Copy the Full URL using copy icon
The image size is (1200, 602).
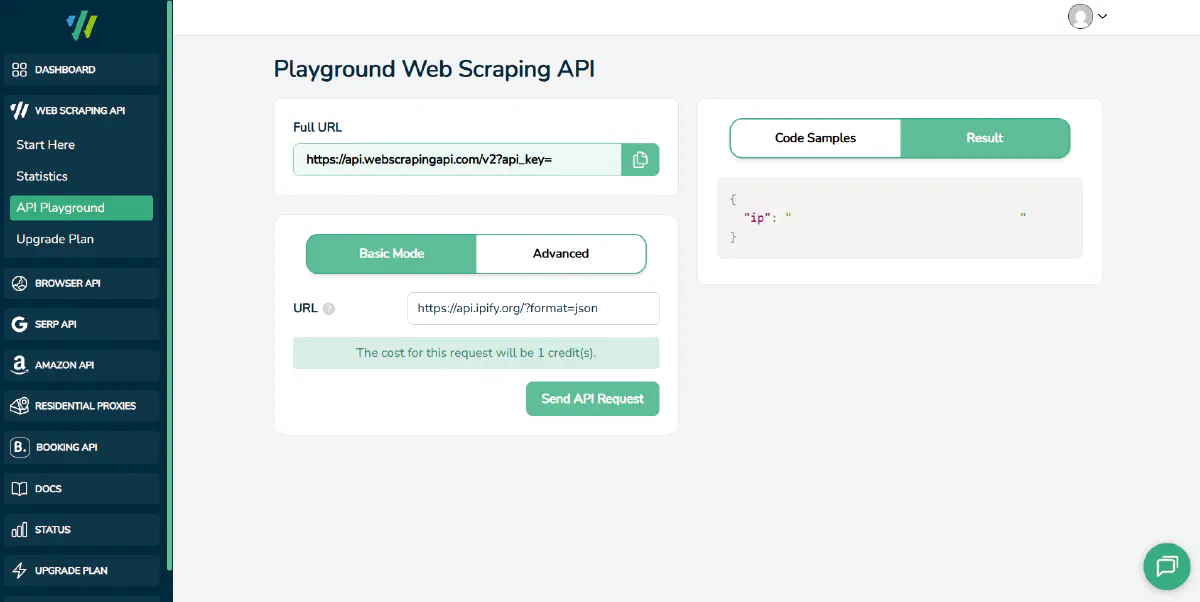click(x=640, y=159)
